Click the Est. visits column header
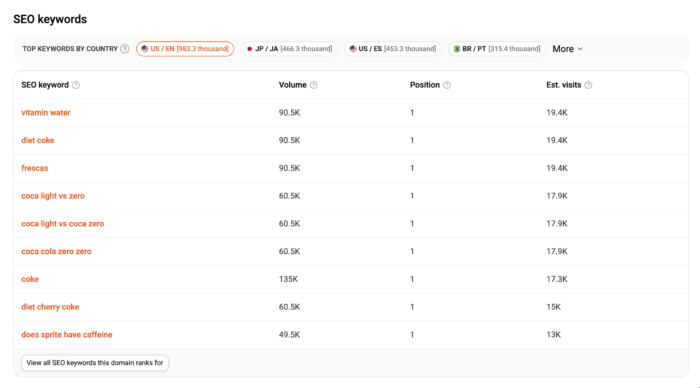 [x=564, y=85]
